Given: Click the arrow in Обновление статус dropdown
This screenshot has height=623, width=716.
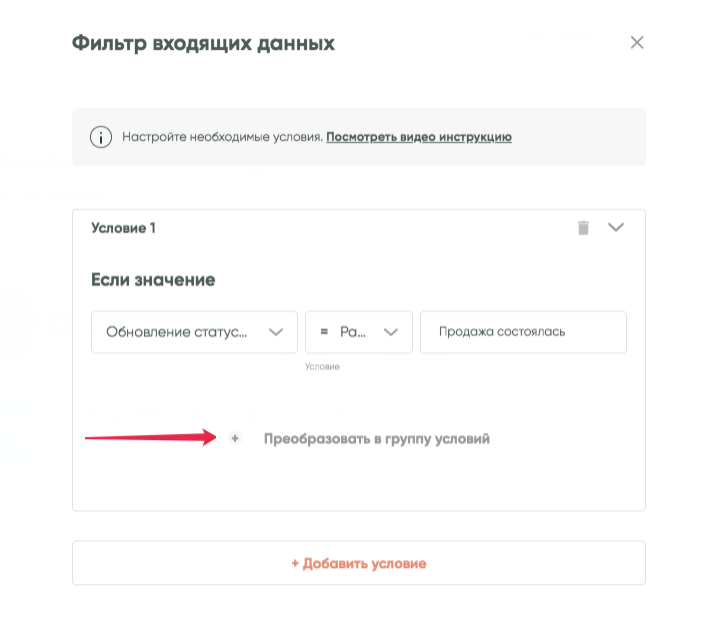Looking at the screenshot, I should [276, 332].
